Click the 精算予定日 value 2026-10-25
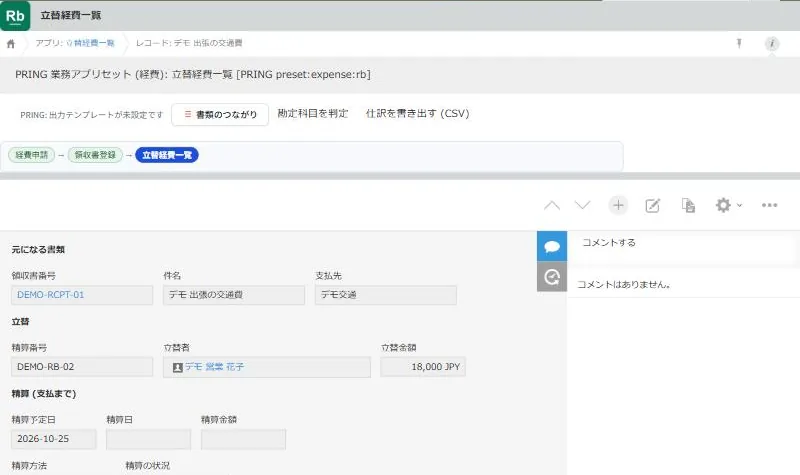 pos(54,439)
